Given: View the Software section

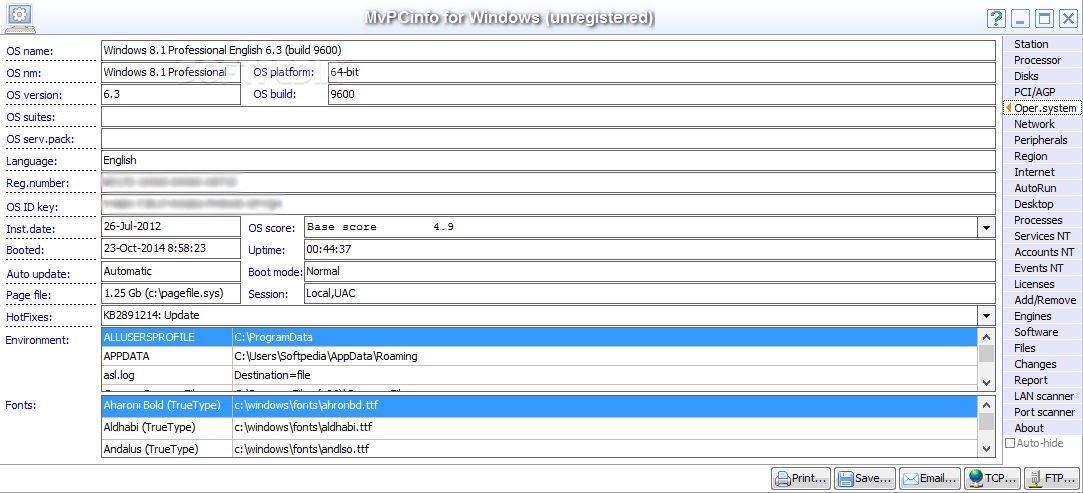Looking at the screenshot, I should click(1041, 332).
